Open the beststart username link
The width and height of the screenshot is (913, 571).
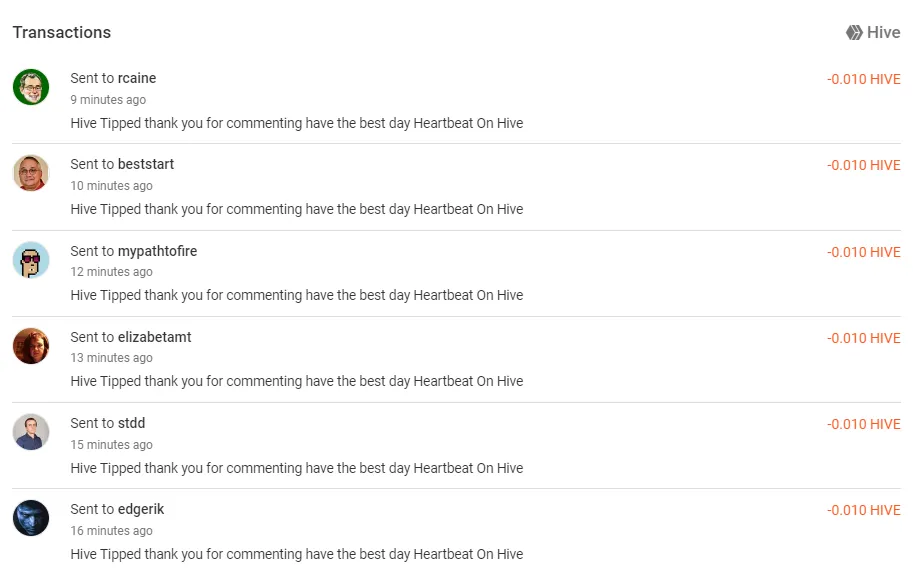(x=146, y=164)
